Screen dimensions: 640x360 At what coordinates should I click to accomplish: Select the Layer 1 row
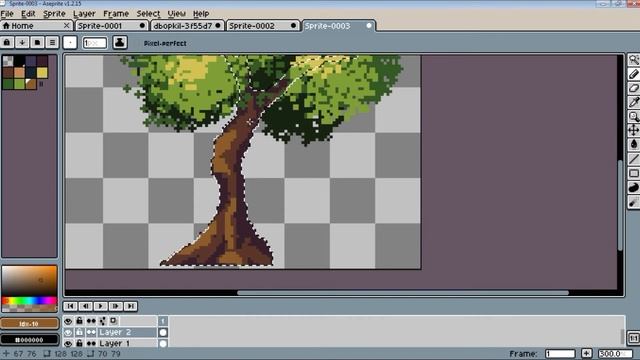(127, 343)
